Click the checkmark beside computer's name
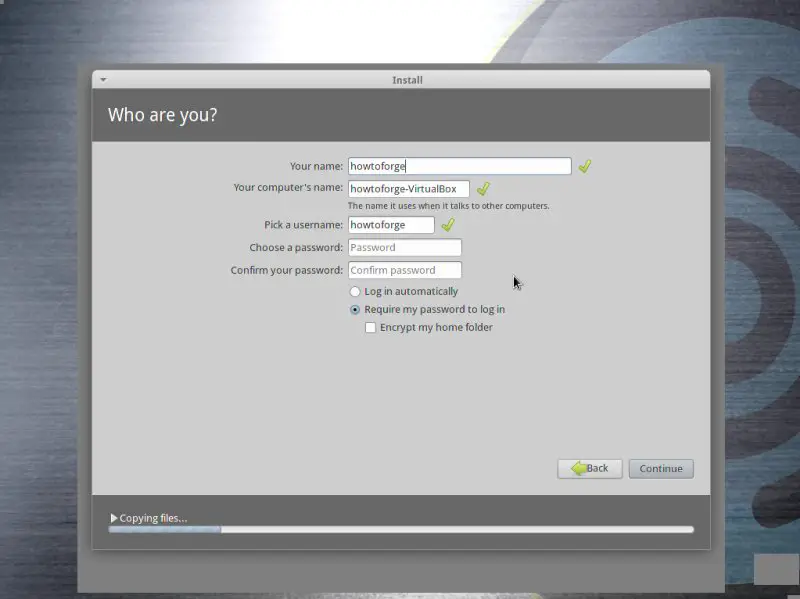 click(x=483, y=189)
